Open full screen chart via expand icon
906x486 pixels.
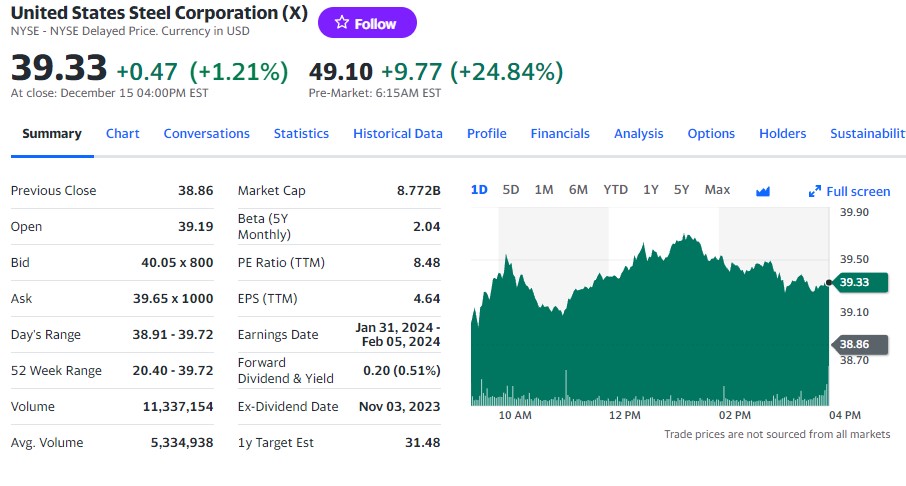pos(814,192)
